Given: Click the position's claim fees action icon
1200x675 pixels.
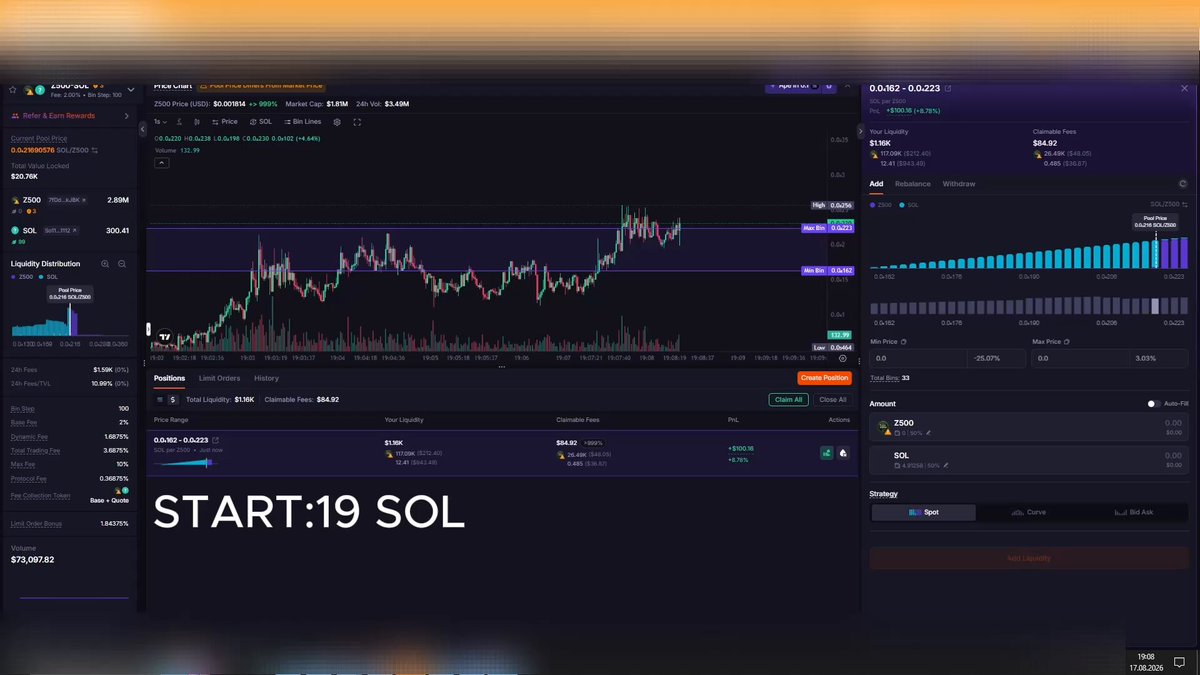Looking at the screenshot, I should point(844,453).
